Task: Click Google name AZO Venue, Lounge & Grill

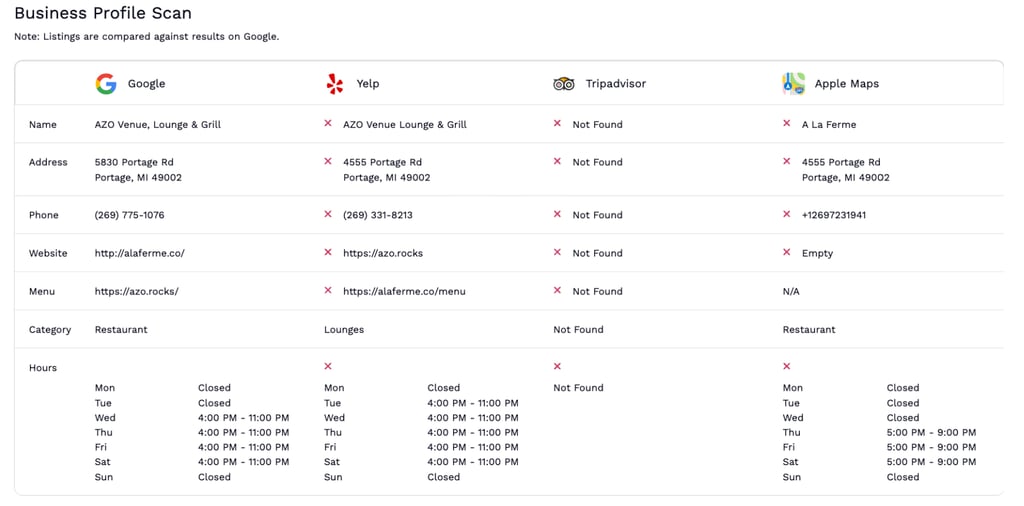Action: click(x=158, y=124)
